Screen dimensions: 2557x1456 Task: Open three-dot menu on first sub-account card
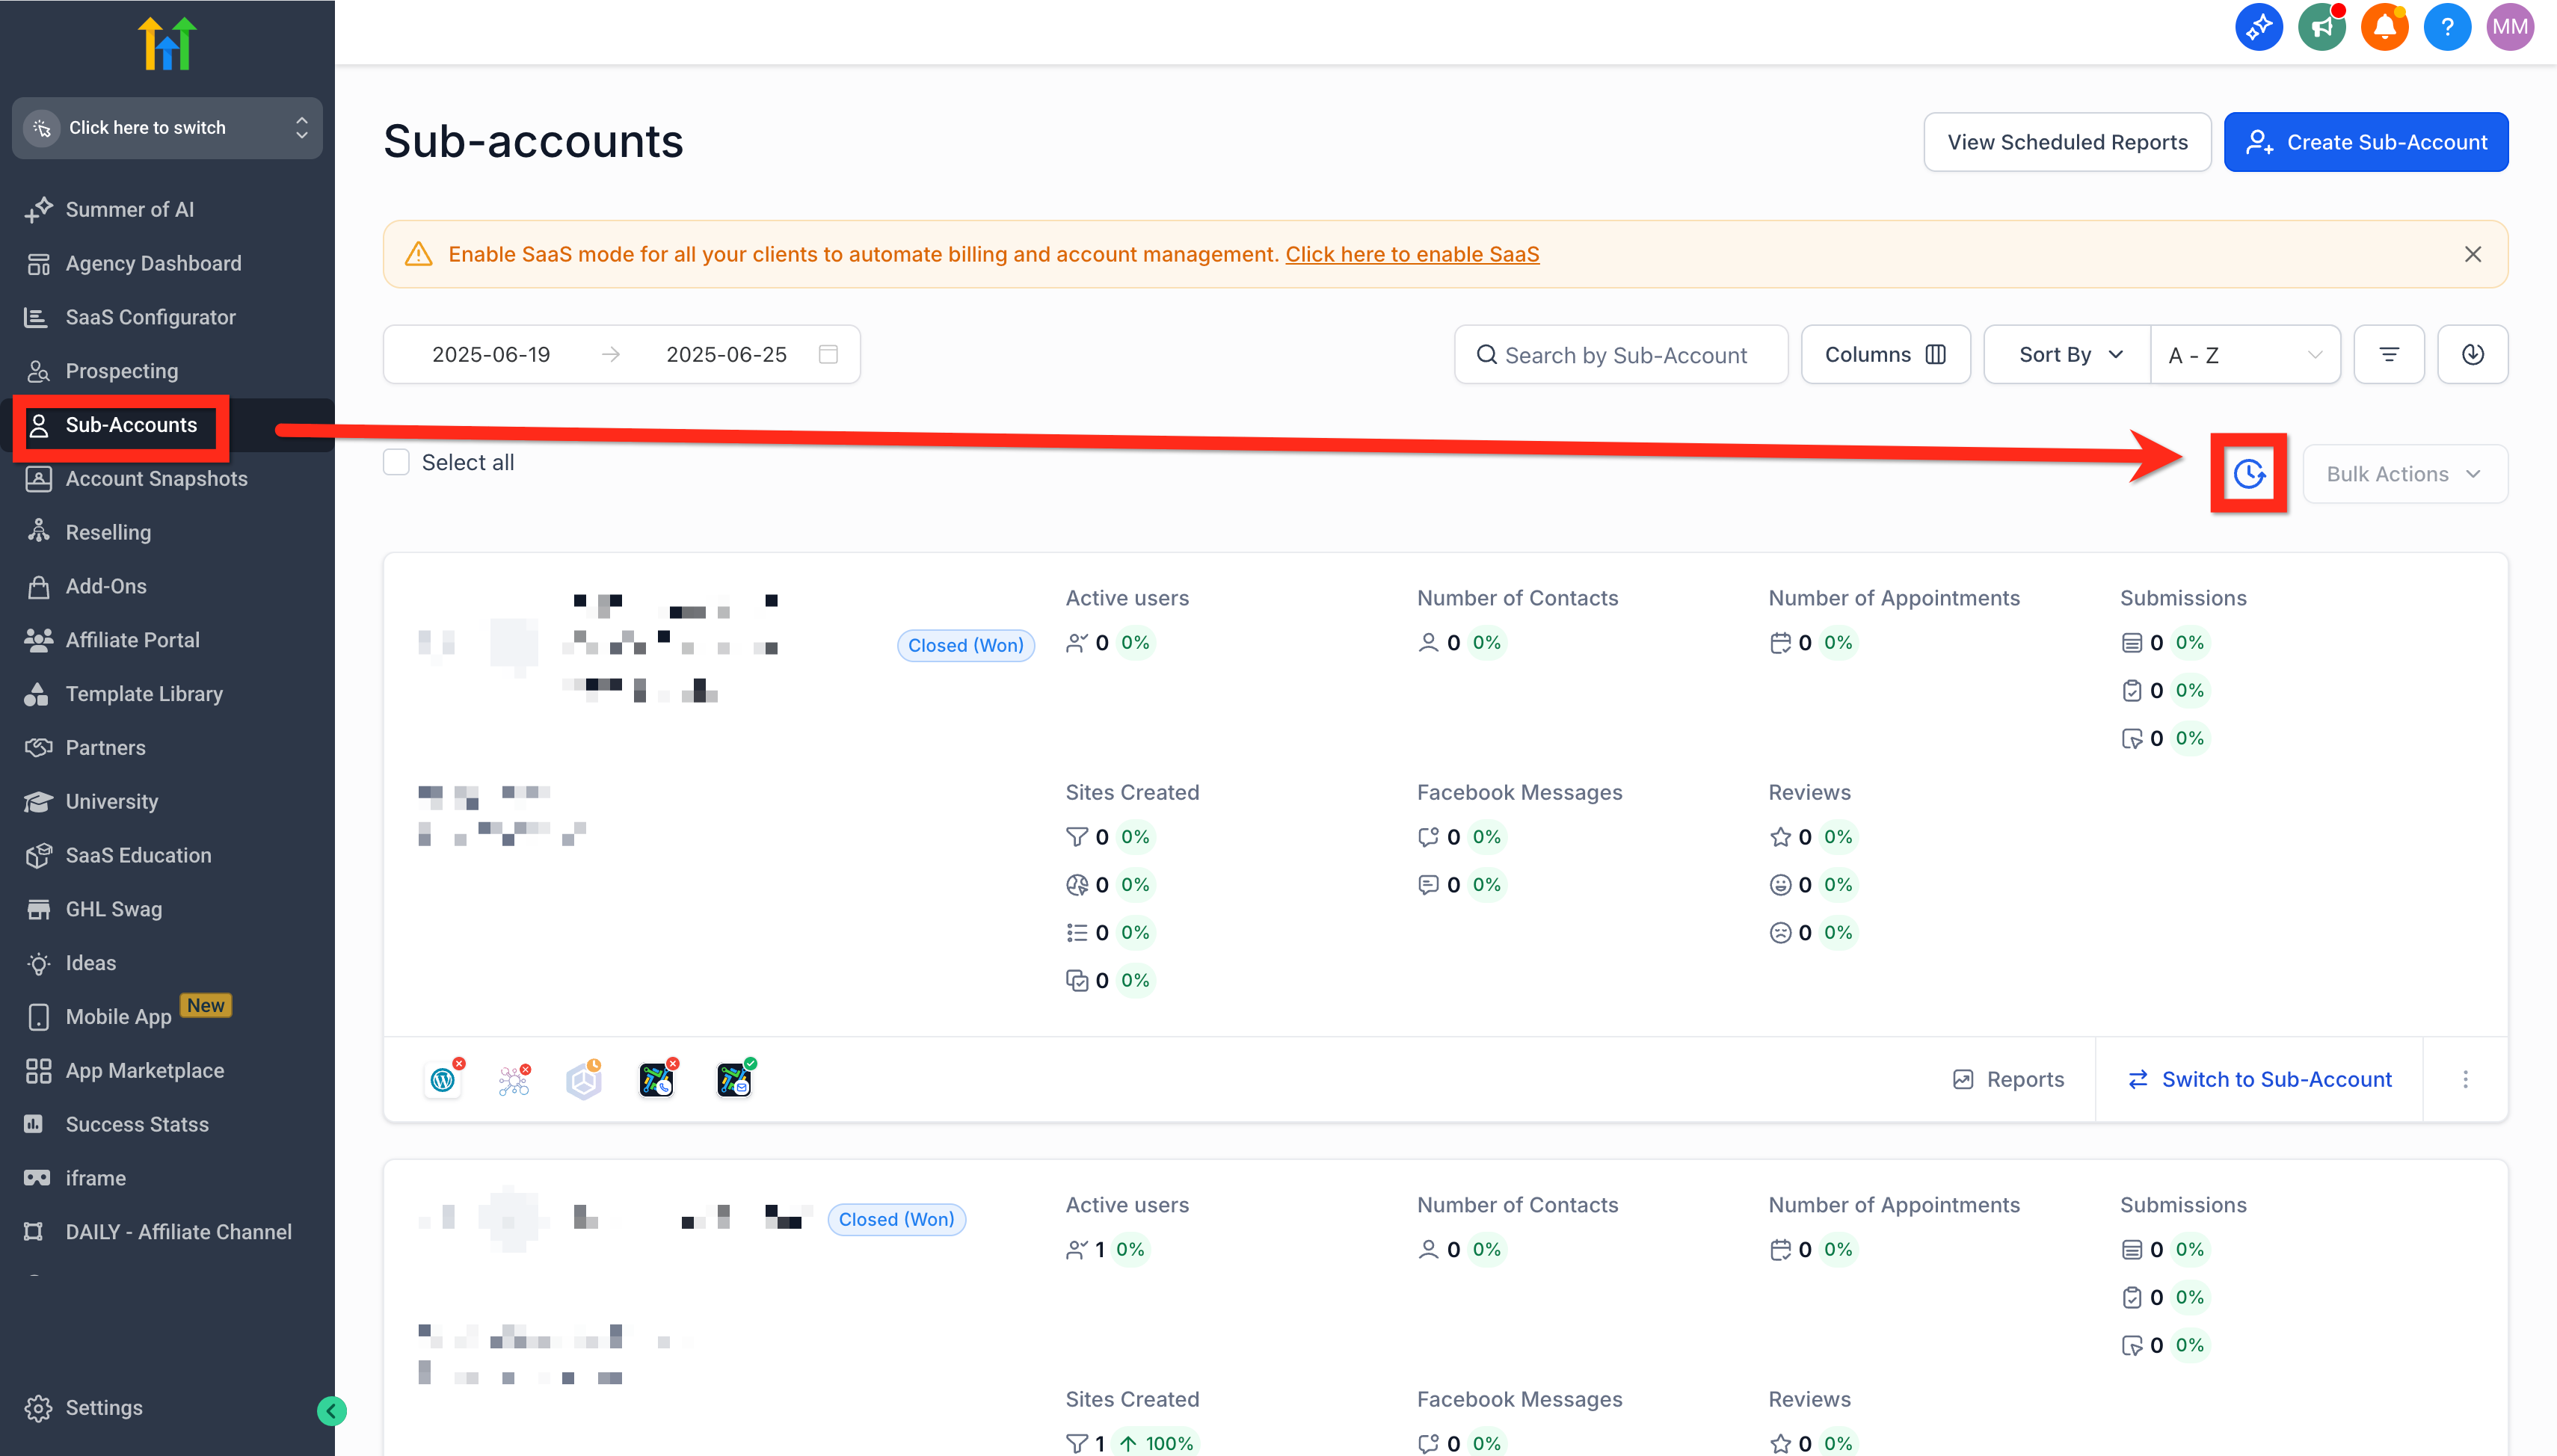(2465, 1079)
